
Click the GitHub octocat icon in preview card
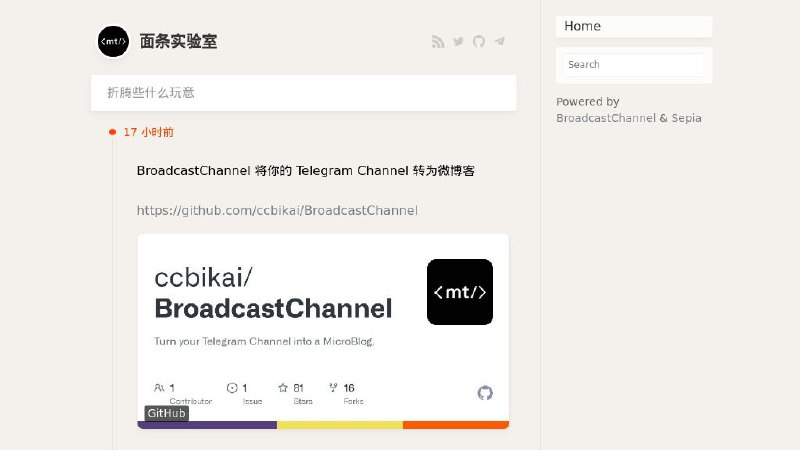485,393
